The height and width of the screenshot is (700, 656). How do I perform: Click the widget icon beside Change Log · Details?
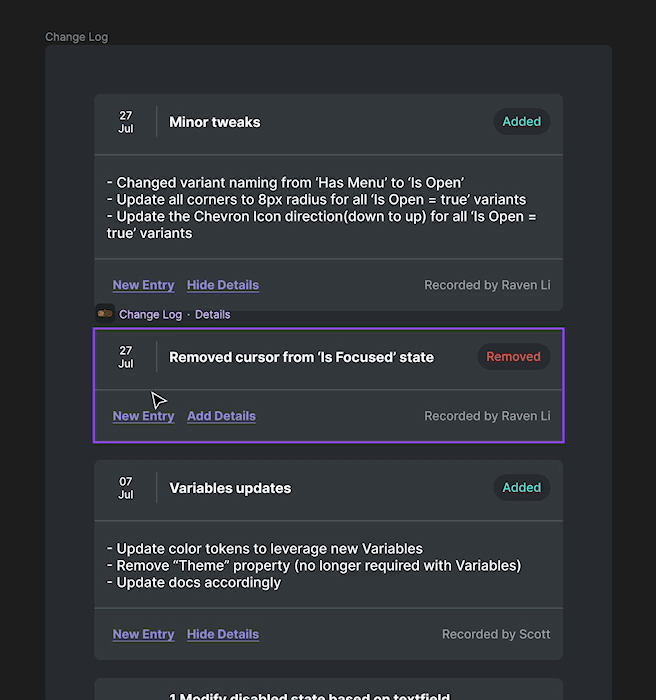pyautogui.click(x=105, y=314)
